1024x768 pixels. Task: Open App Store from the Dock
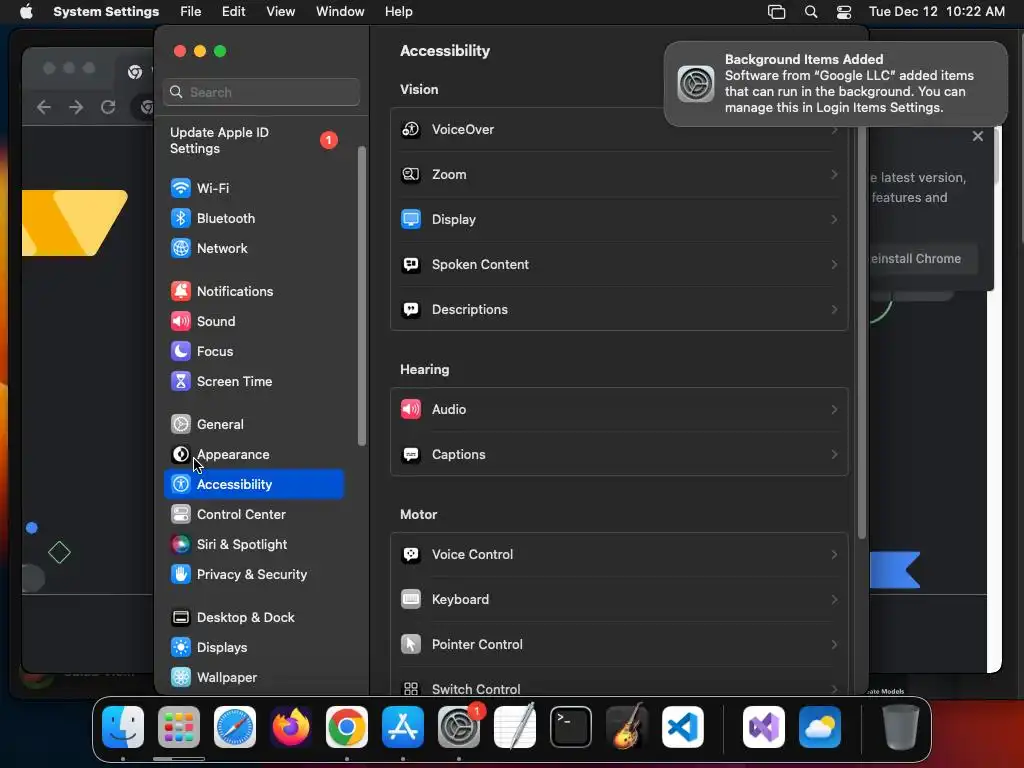(402, 727)
